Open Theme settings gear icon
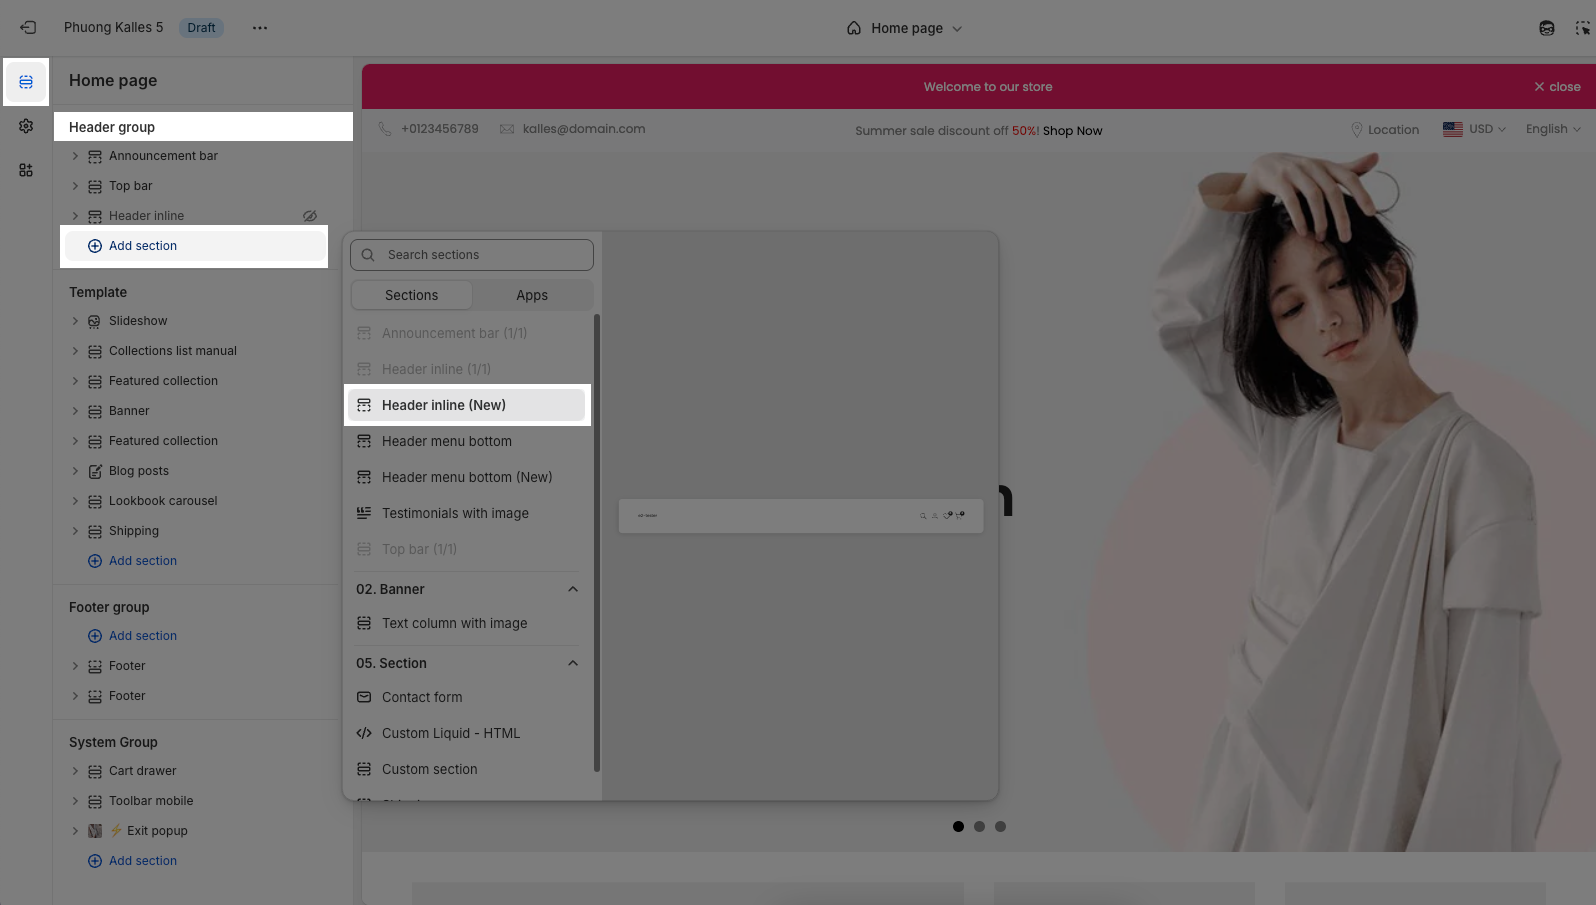Viewport: 1596px width, 905px height. [x=26, y=126]
